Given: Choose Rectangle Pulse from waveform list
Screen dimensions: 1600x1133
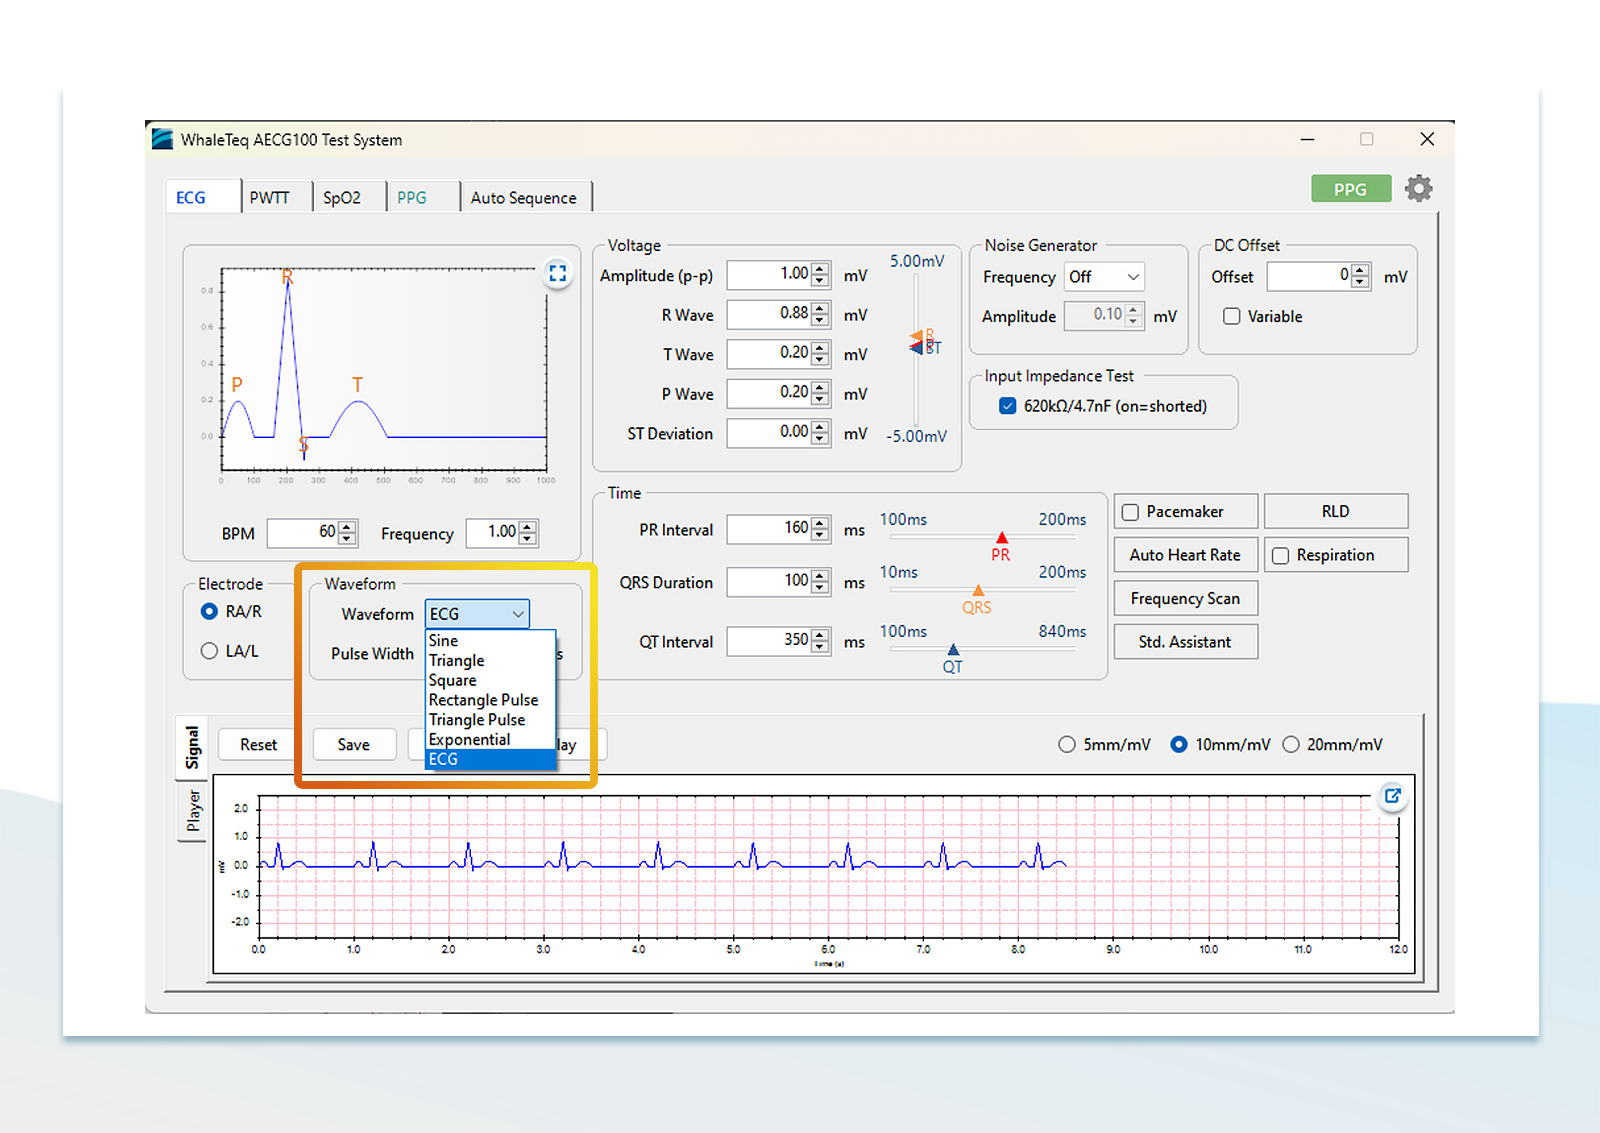Looking at the screenshot, I should click(x=490, y=700).
